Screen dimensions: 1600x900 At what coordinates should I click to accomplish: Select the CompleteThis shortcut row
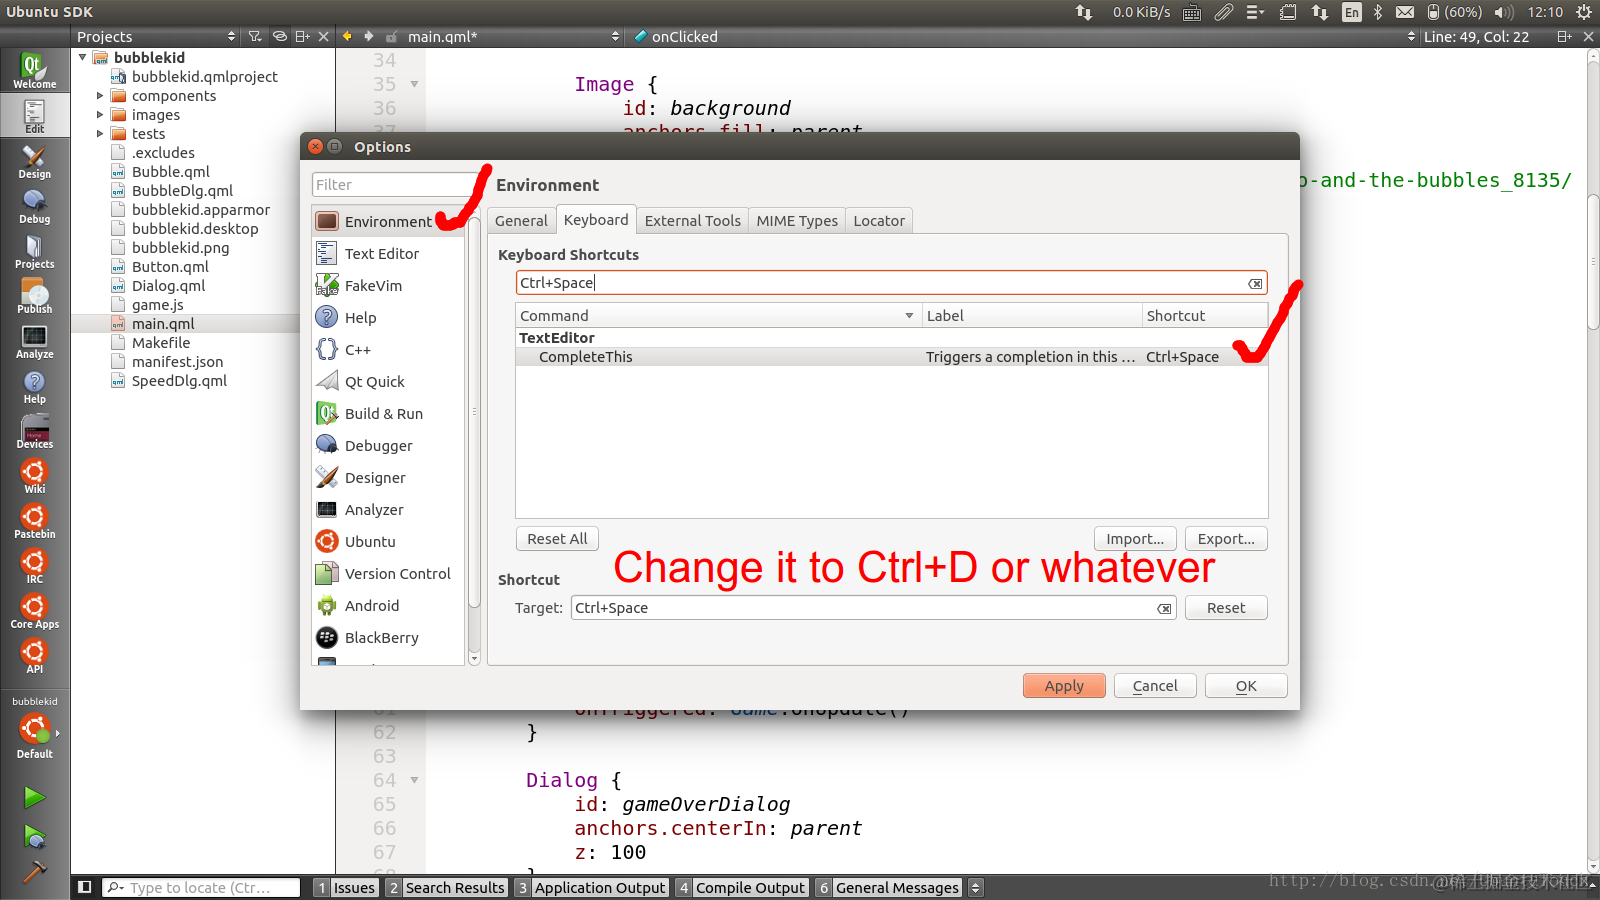(x=891, y=357)
